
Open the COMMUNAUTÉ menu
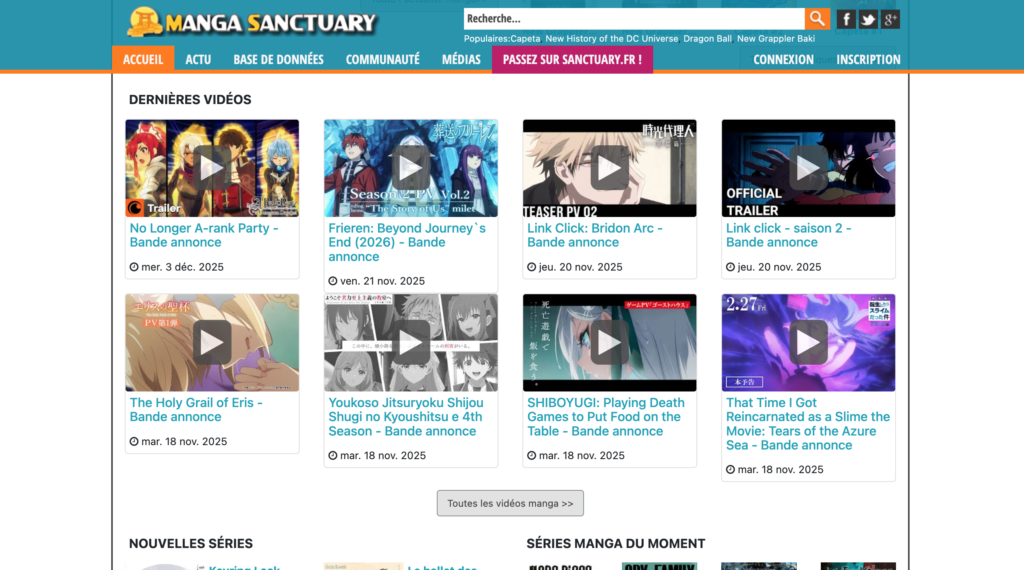click(x=383, y=59)
